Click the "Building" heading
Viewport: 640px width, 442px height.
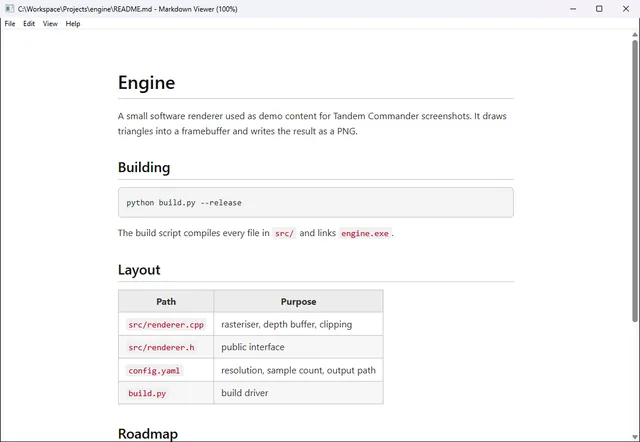coord(144,167)
